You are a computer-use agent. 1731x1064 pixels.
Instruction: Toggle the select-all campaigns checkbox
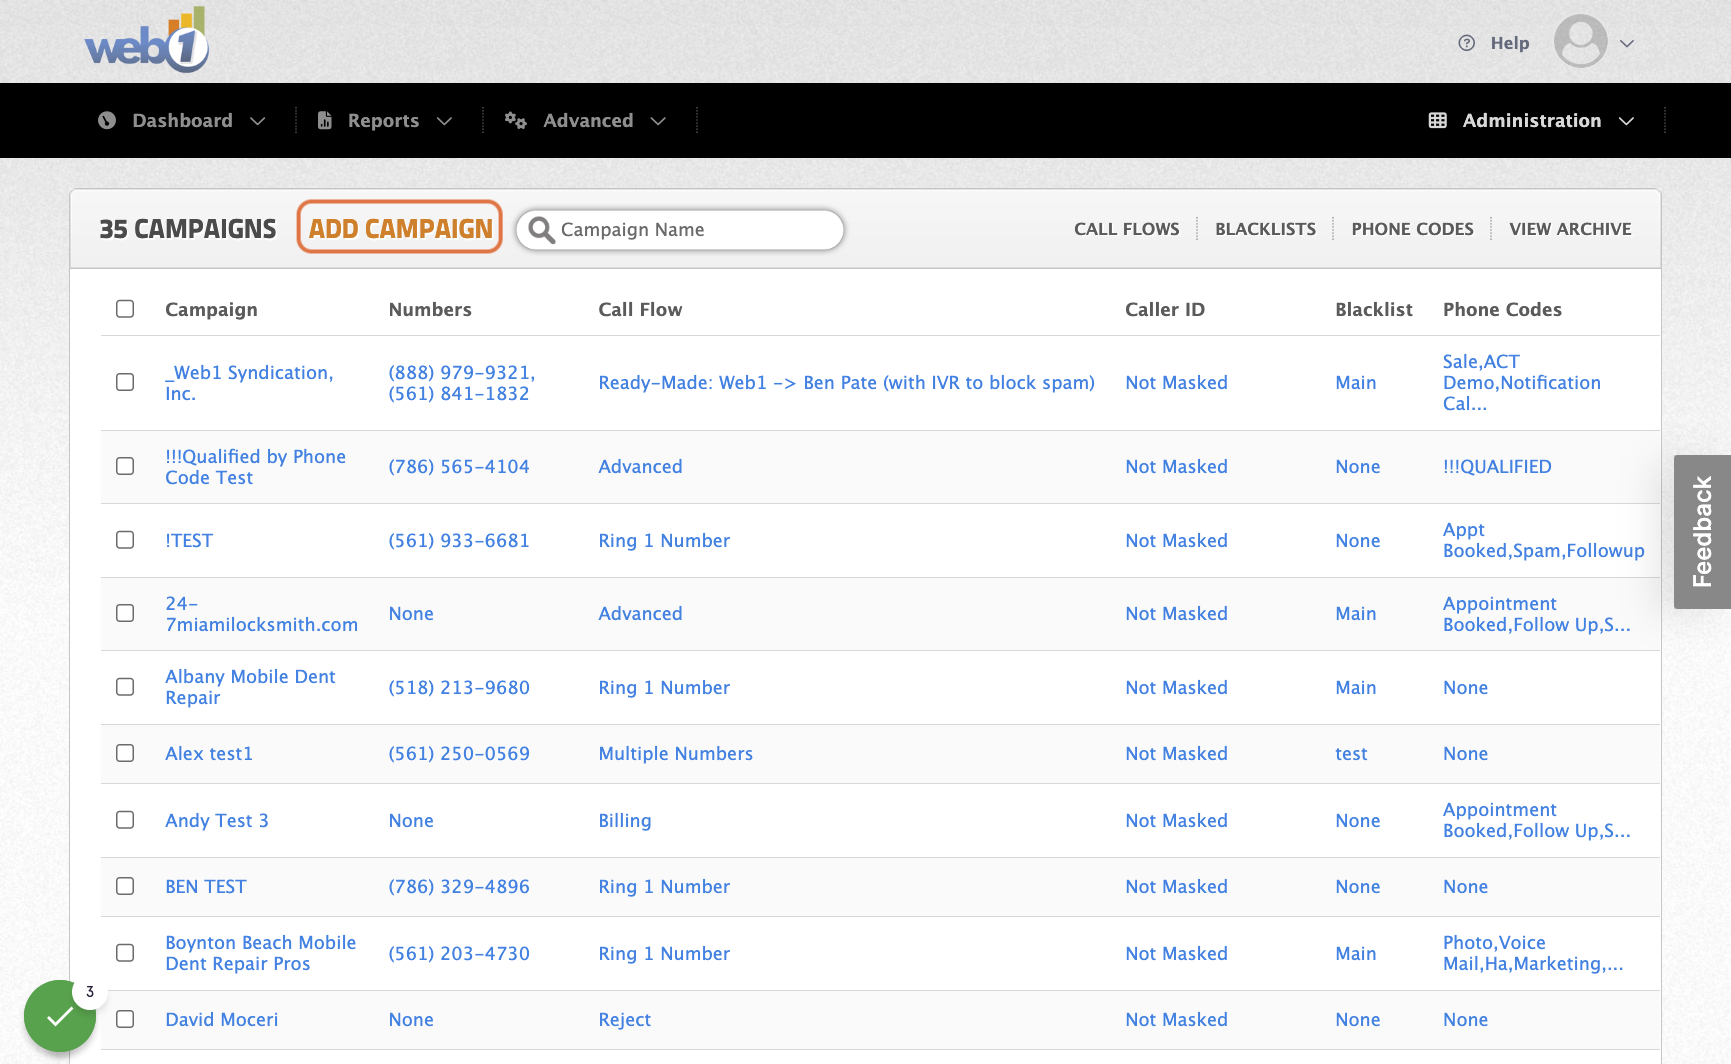125,308
